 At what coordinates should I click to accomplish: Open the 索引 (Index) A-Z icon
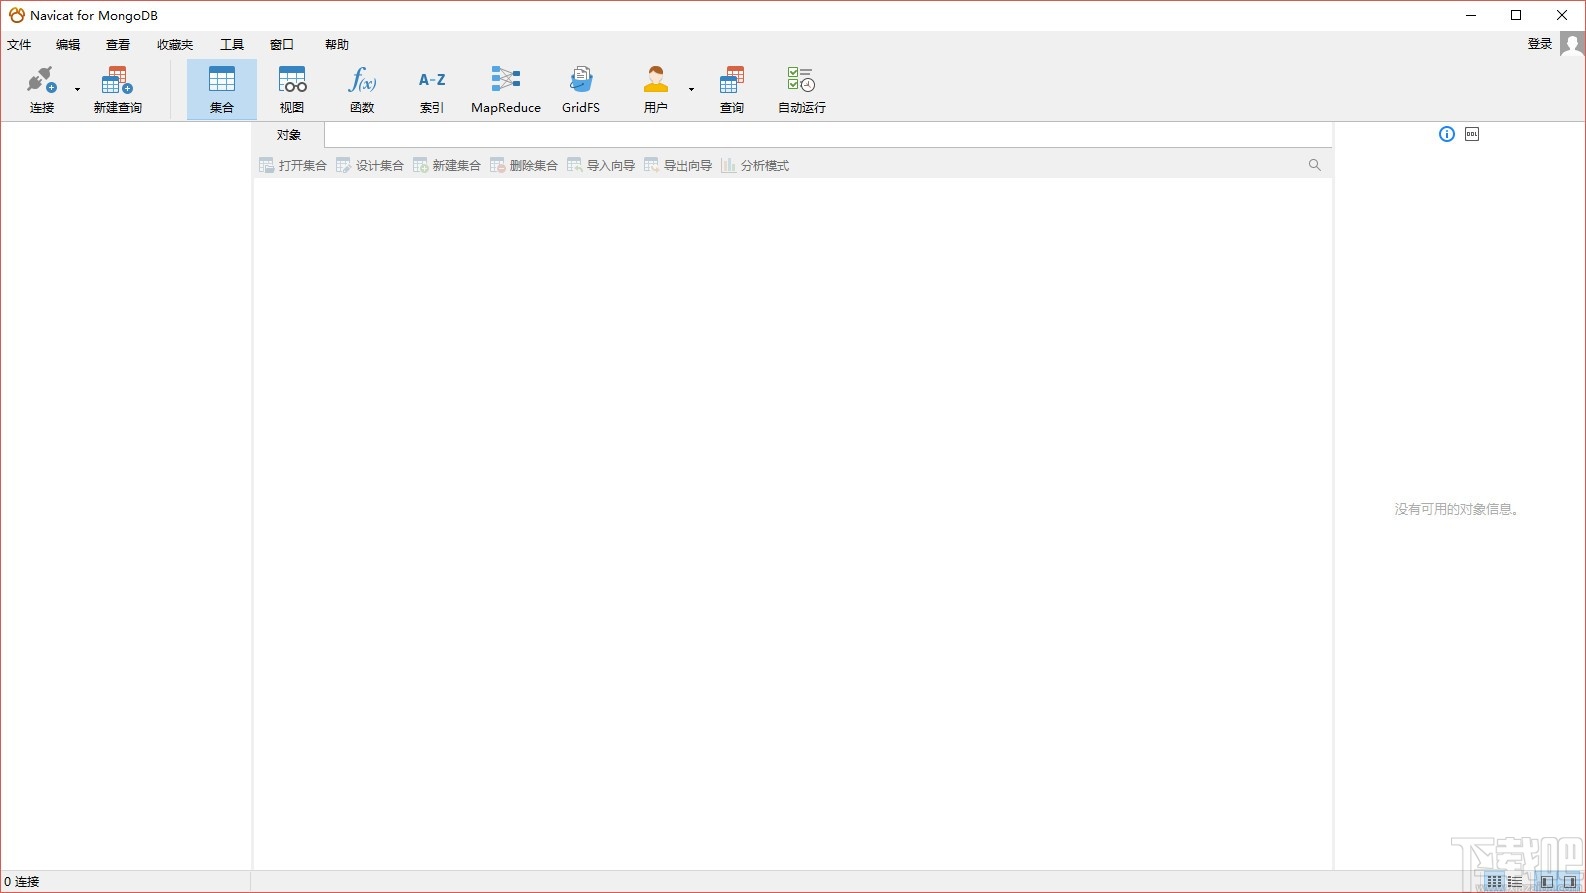(x=432, y=89)
